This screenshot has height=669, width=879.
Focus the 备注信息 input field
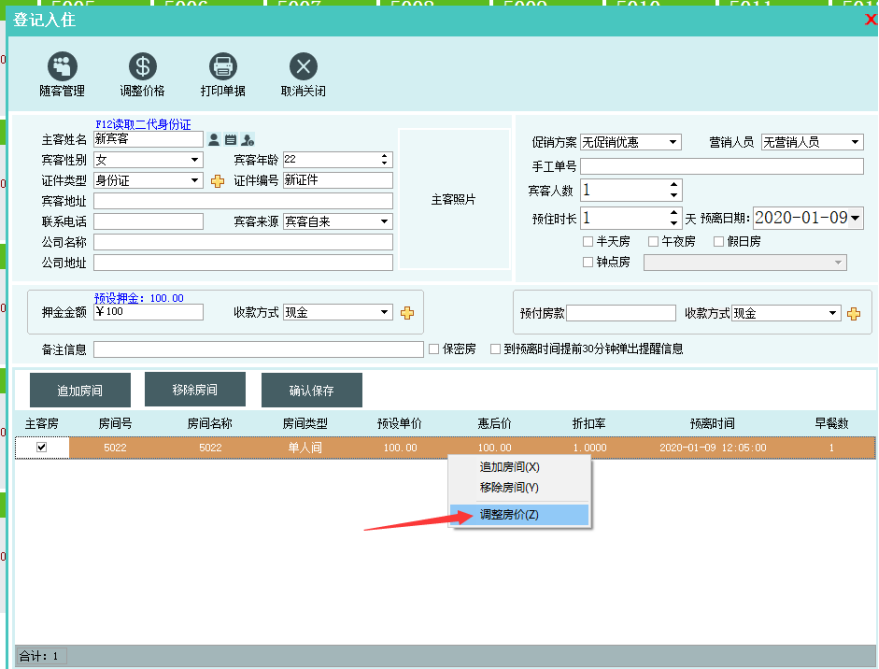258,349
